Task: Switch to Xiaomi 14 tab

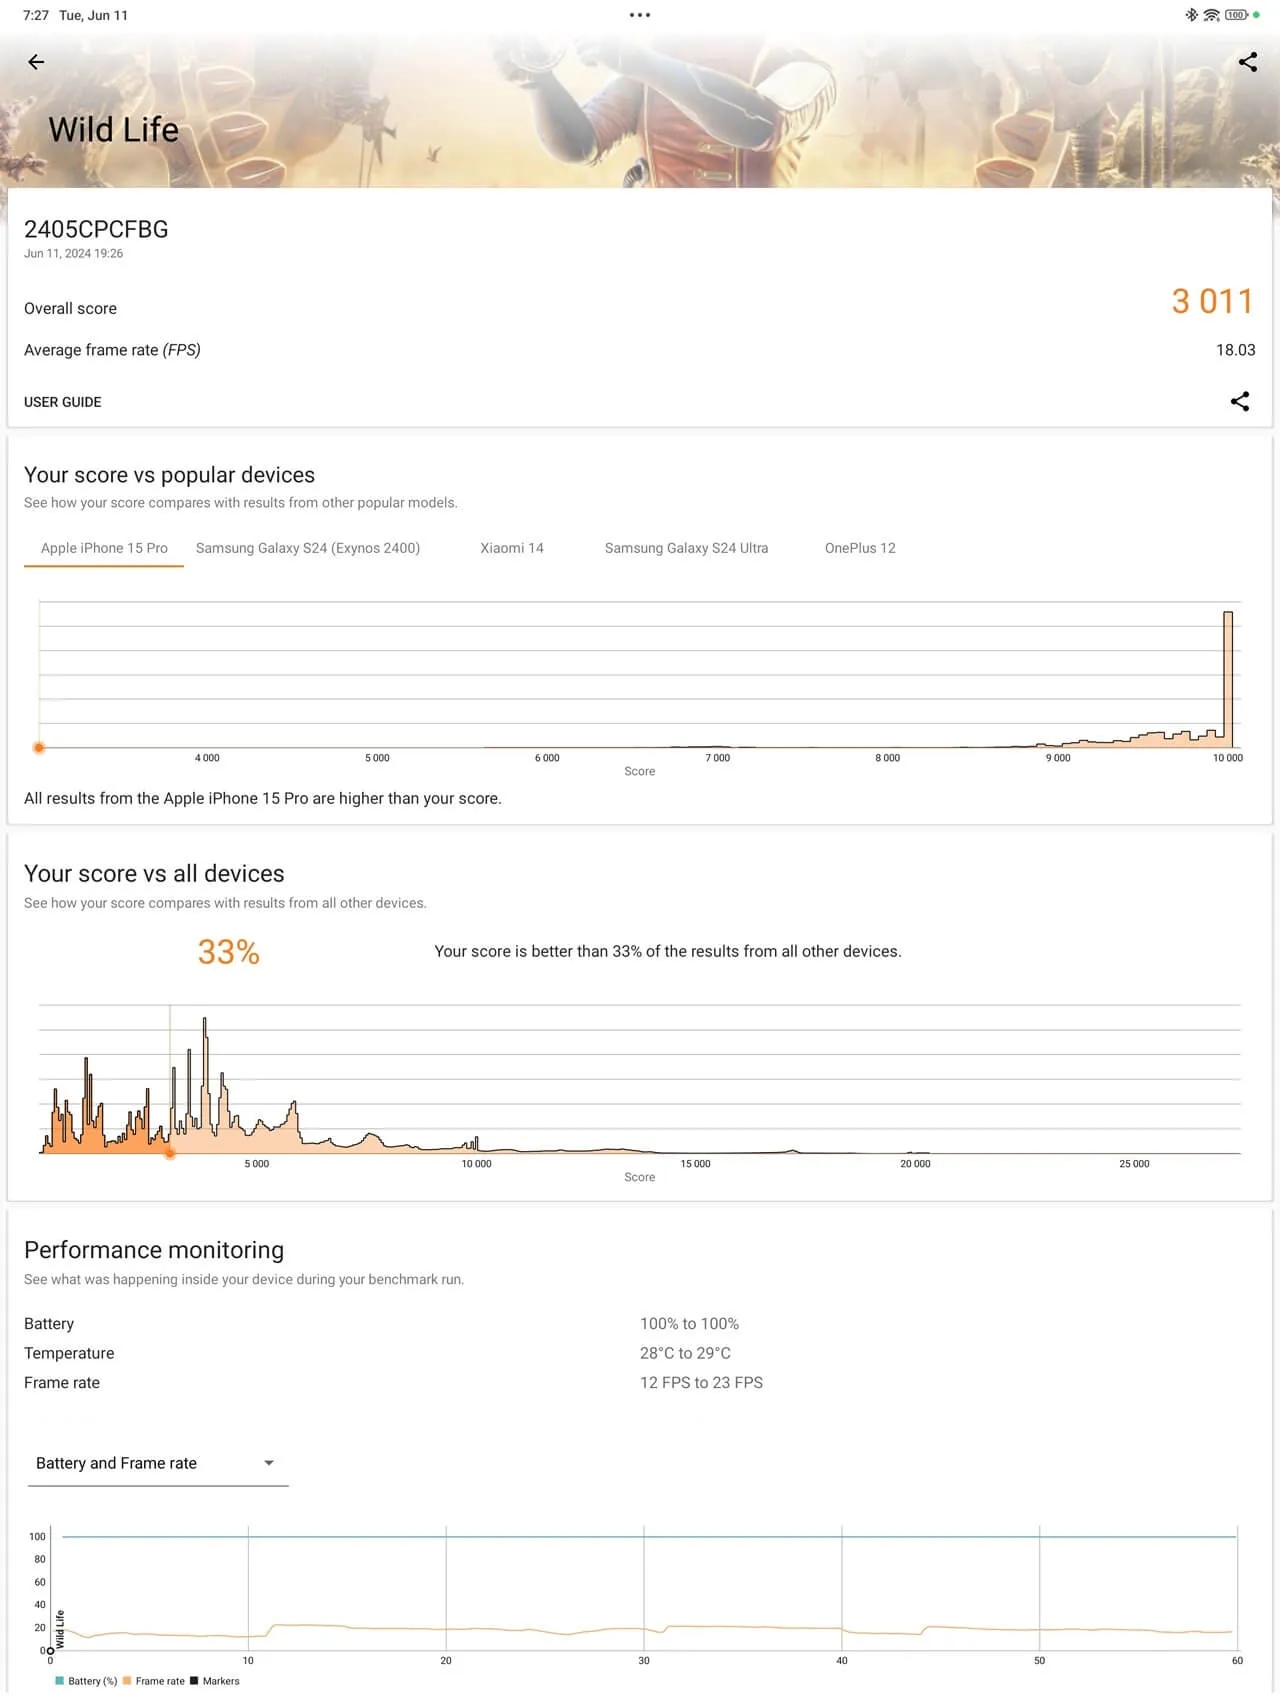Action: (x=512, y=548)
